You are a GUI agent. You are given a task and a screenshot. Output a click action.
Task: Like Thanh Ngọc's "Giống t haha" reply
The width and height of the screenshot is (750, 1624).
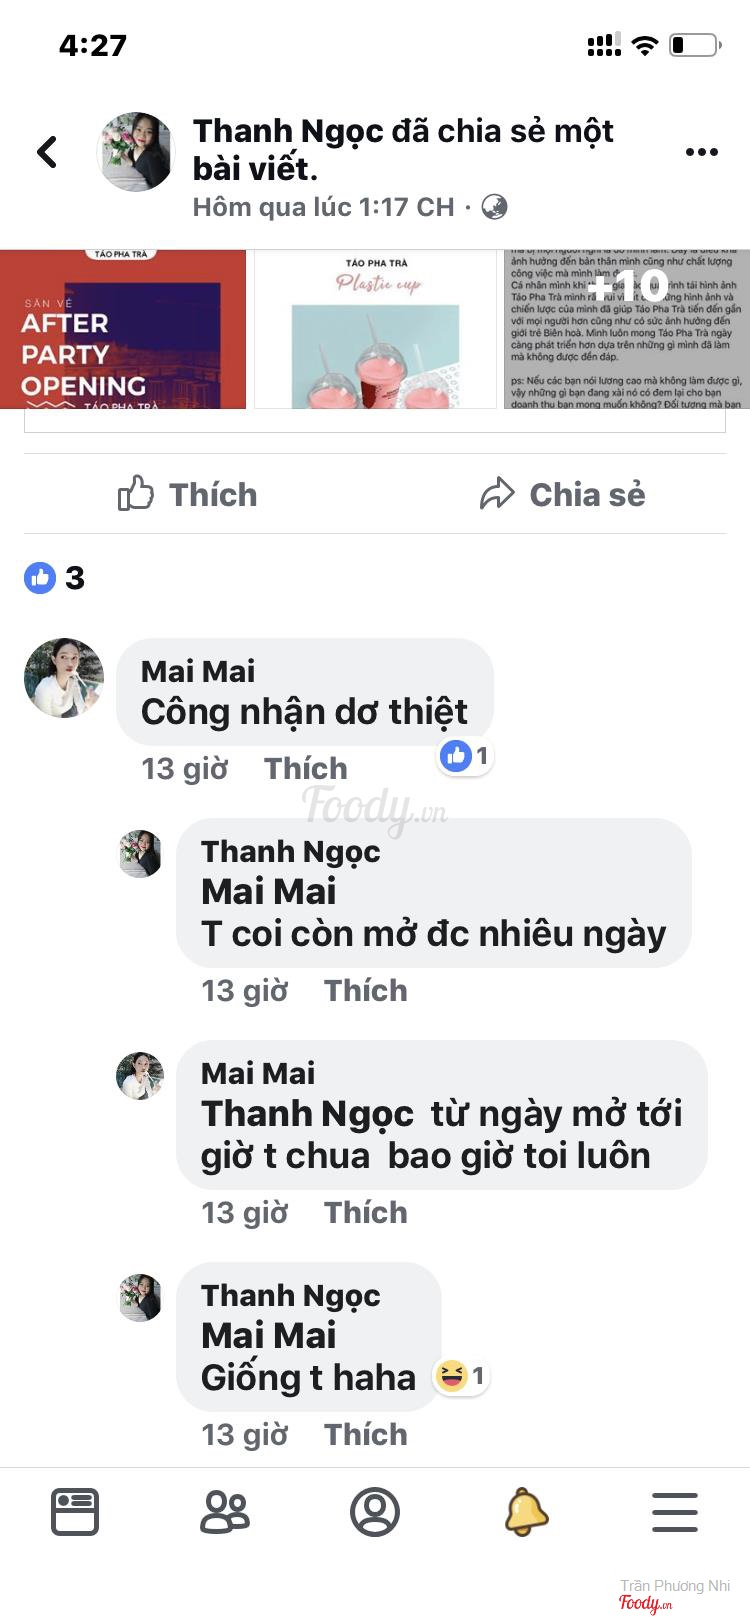pyautogui.click(x=365, y=1434)
